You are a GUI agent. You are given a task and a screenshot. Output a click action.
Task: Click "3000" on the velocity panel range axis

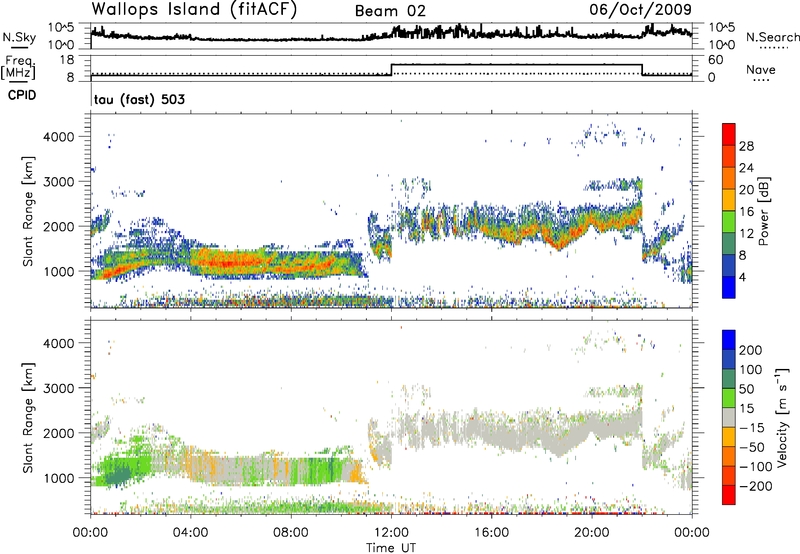point(58,388)
